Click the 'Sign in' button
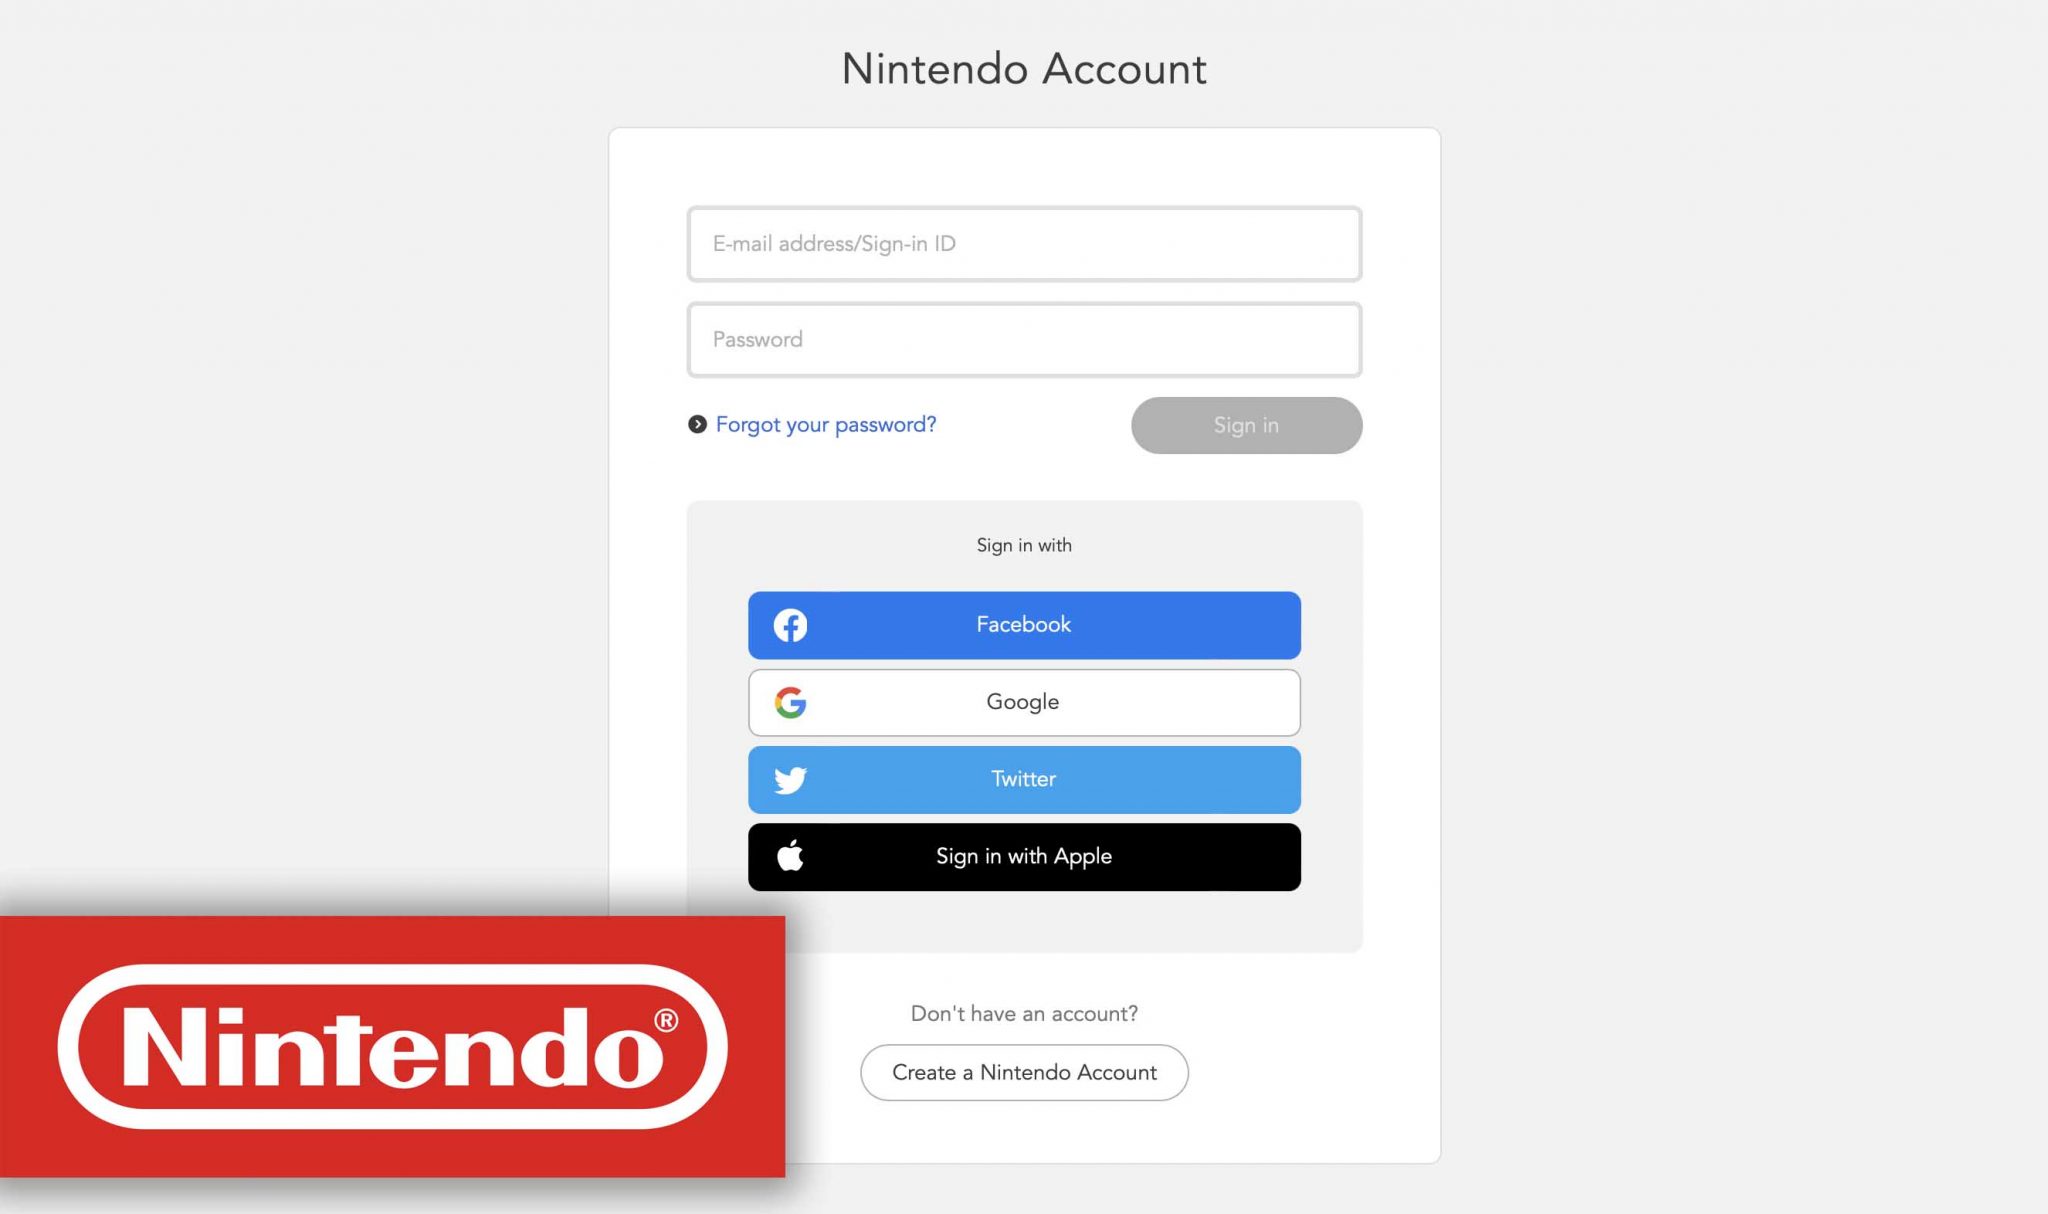 click(x=1246, y=425)
